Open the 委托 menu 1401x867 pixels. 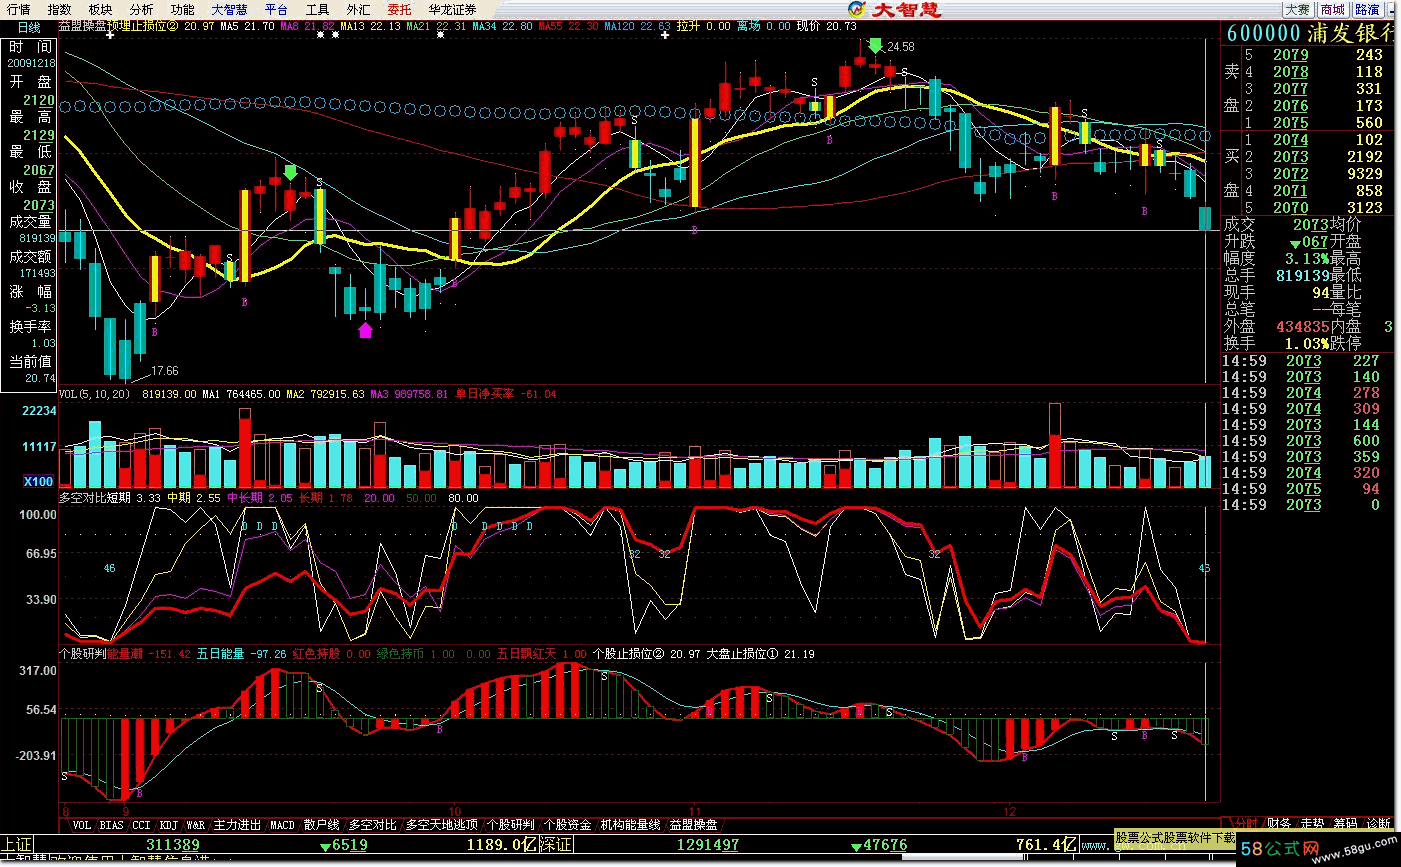pos(399,9)
